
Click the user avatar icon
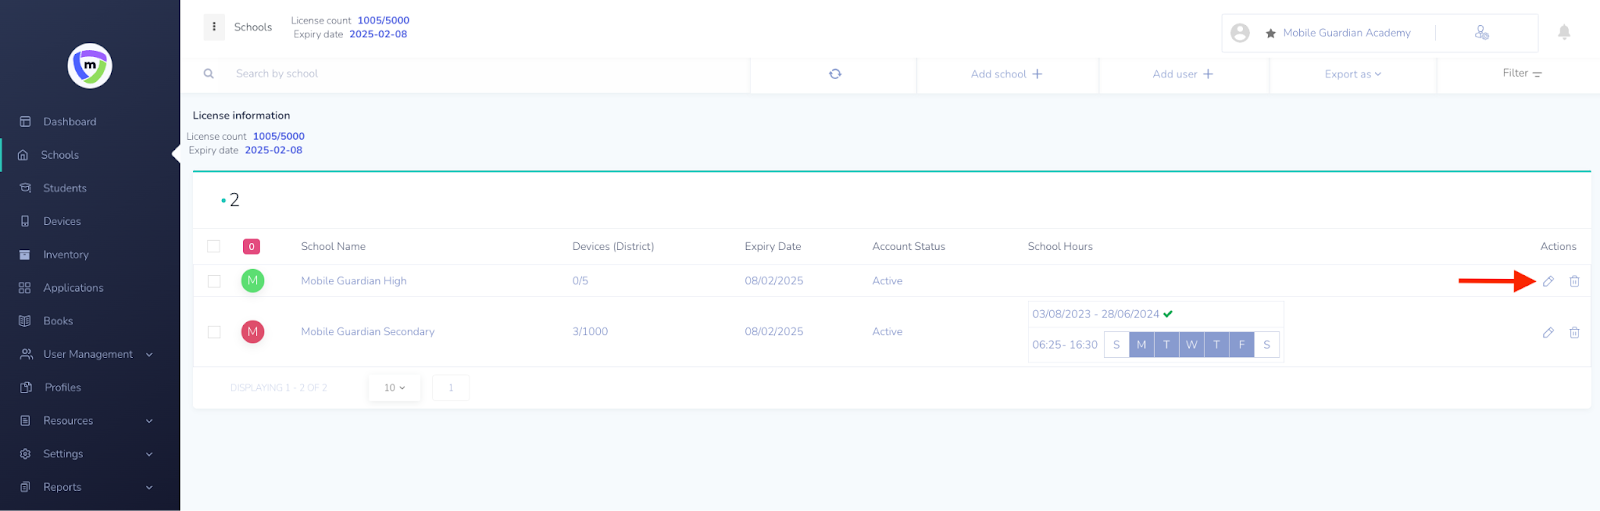click(1240, 33)
